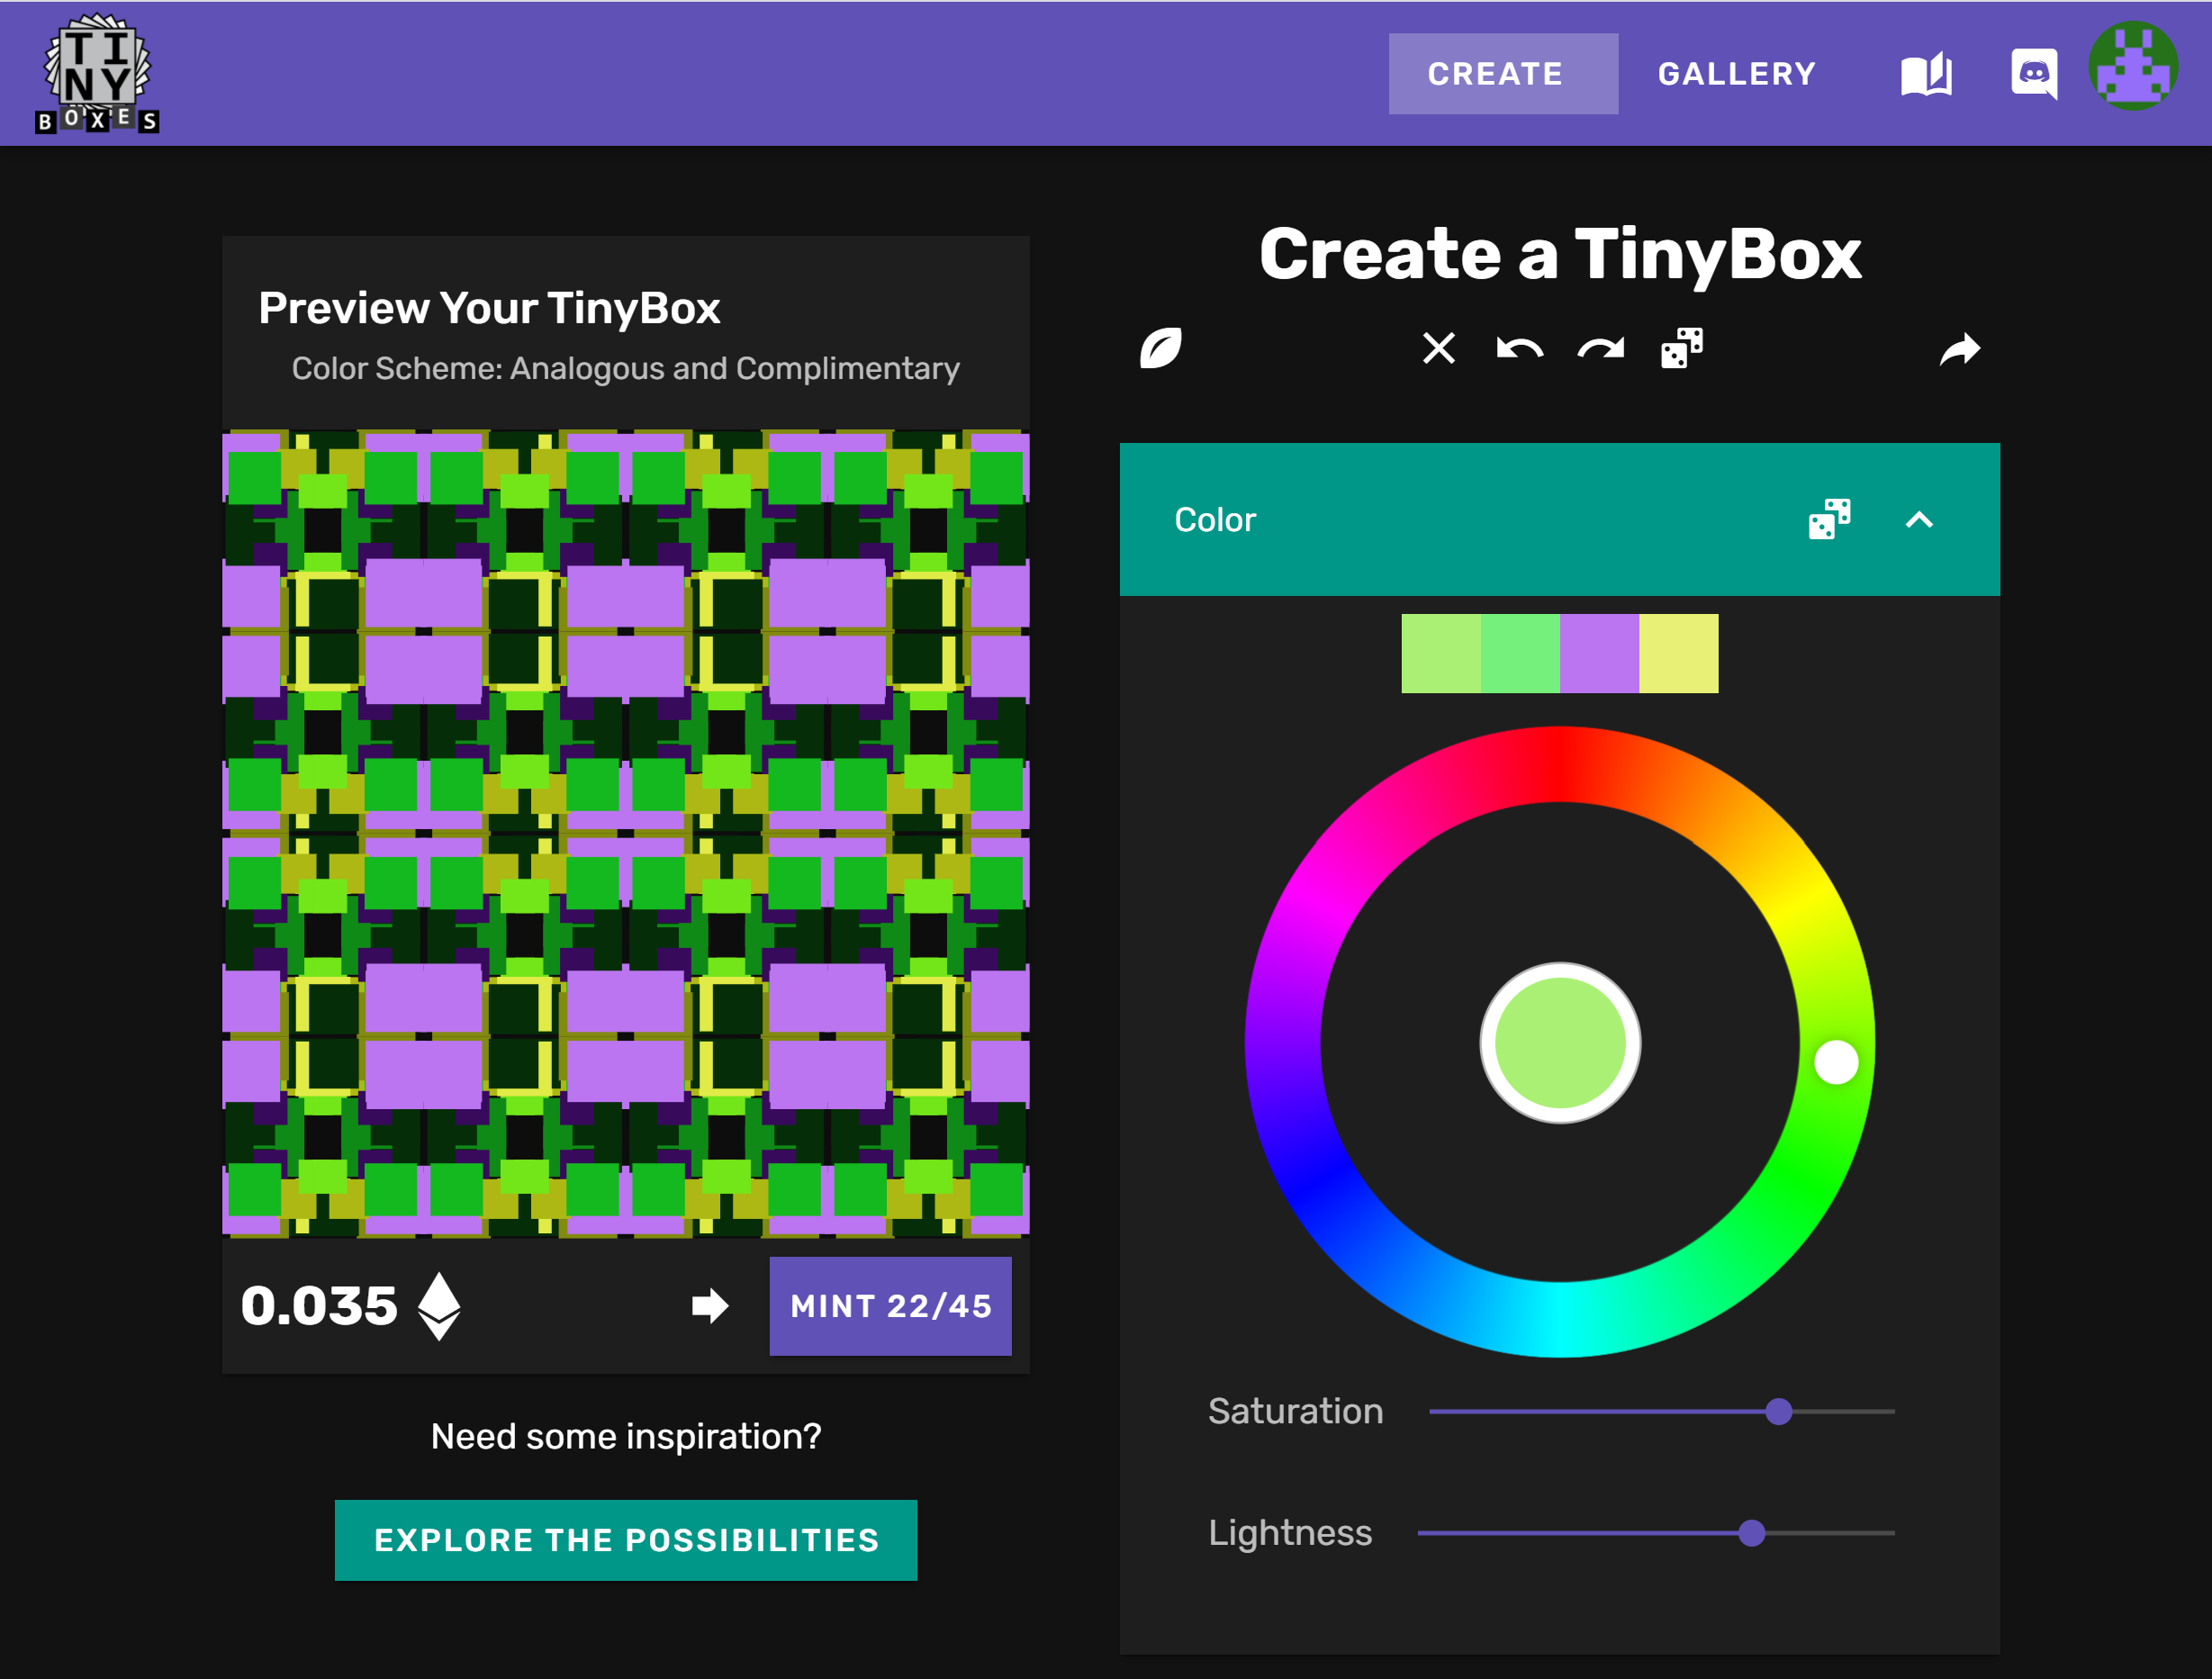Click the share arrow icon
Viewport: 2212px width, 1679px height.
pos(1959,348)
